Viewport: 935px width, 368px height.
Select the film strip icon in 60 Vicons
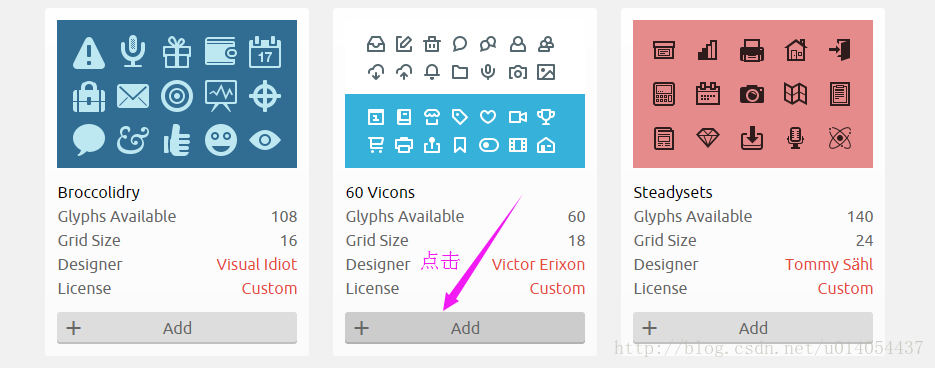pos(518,145)
